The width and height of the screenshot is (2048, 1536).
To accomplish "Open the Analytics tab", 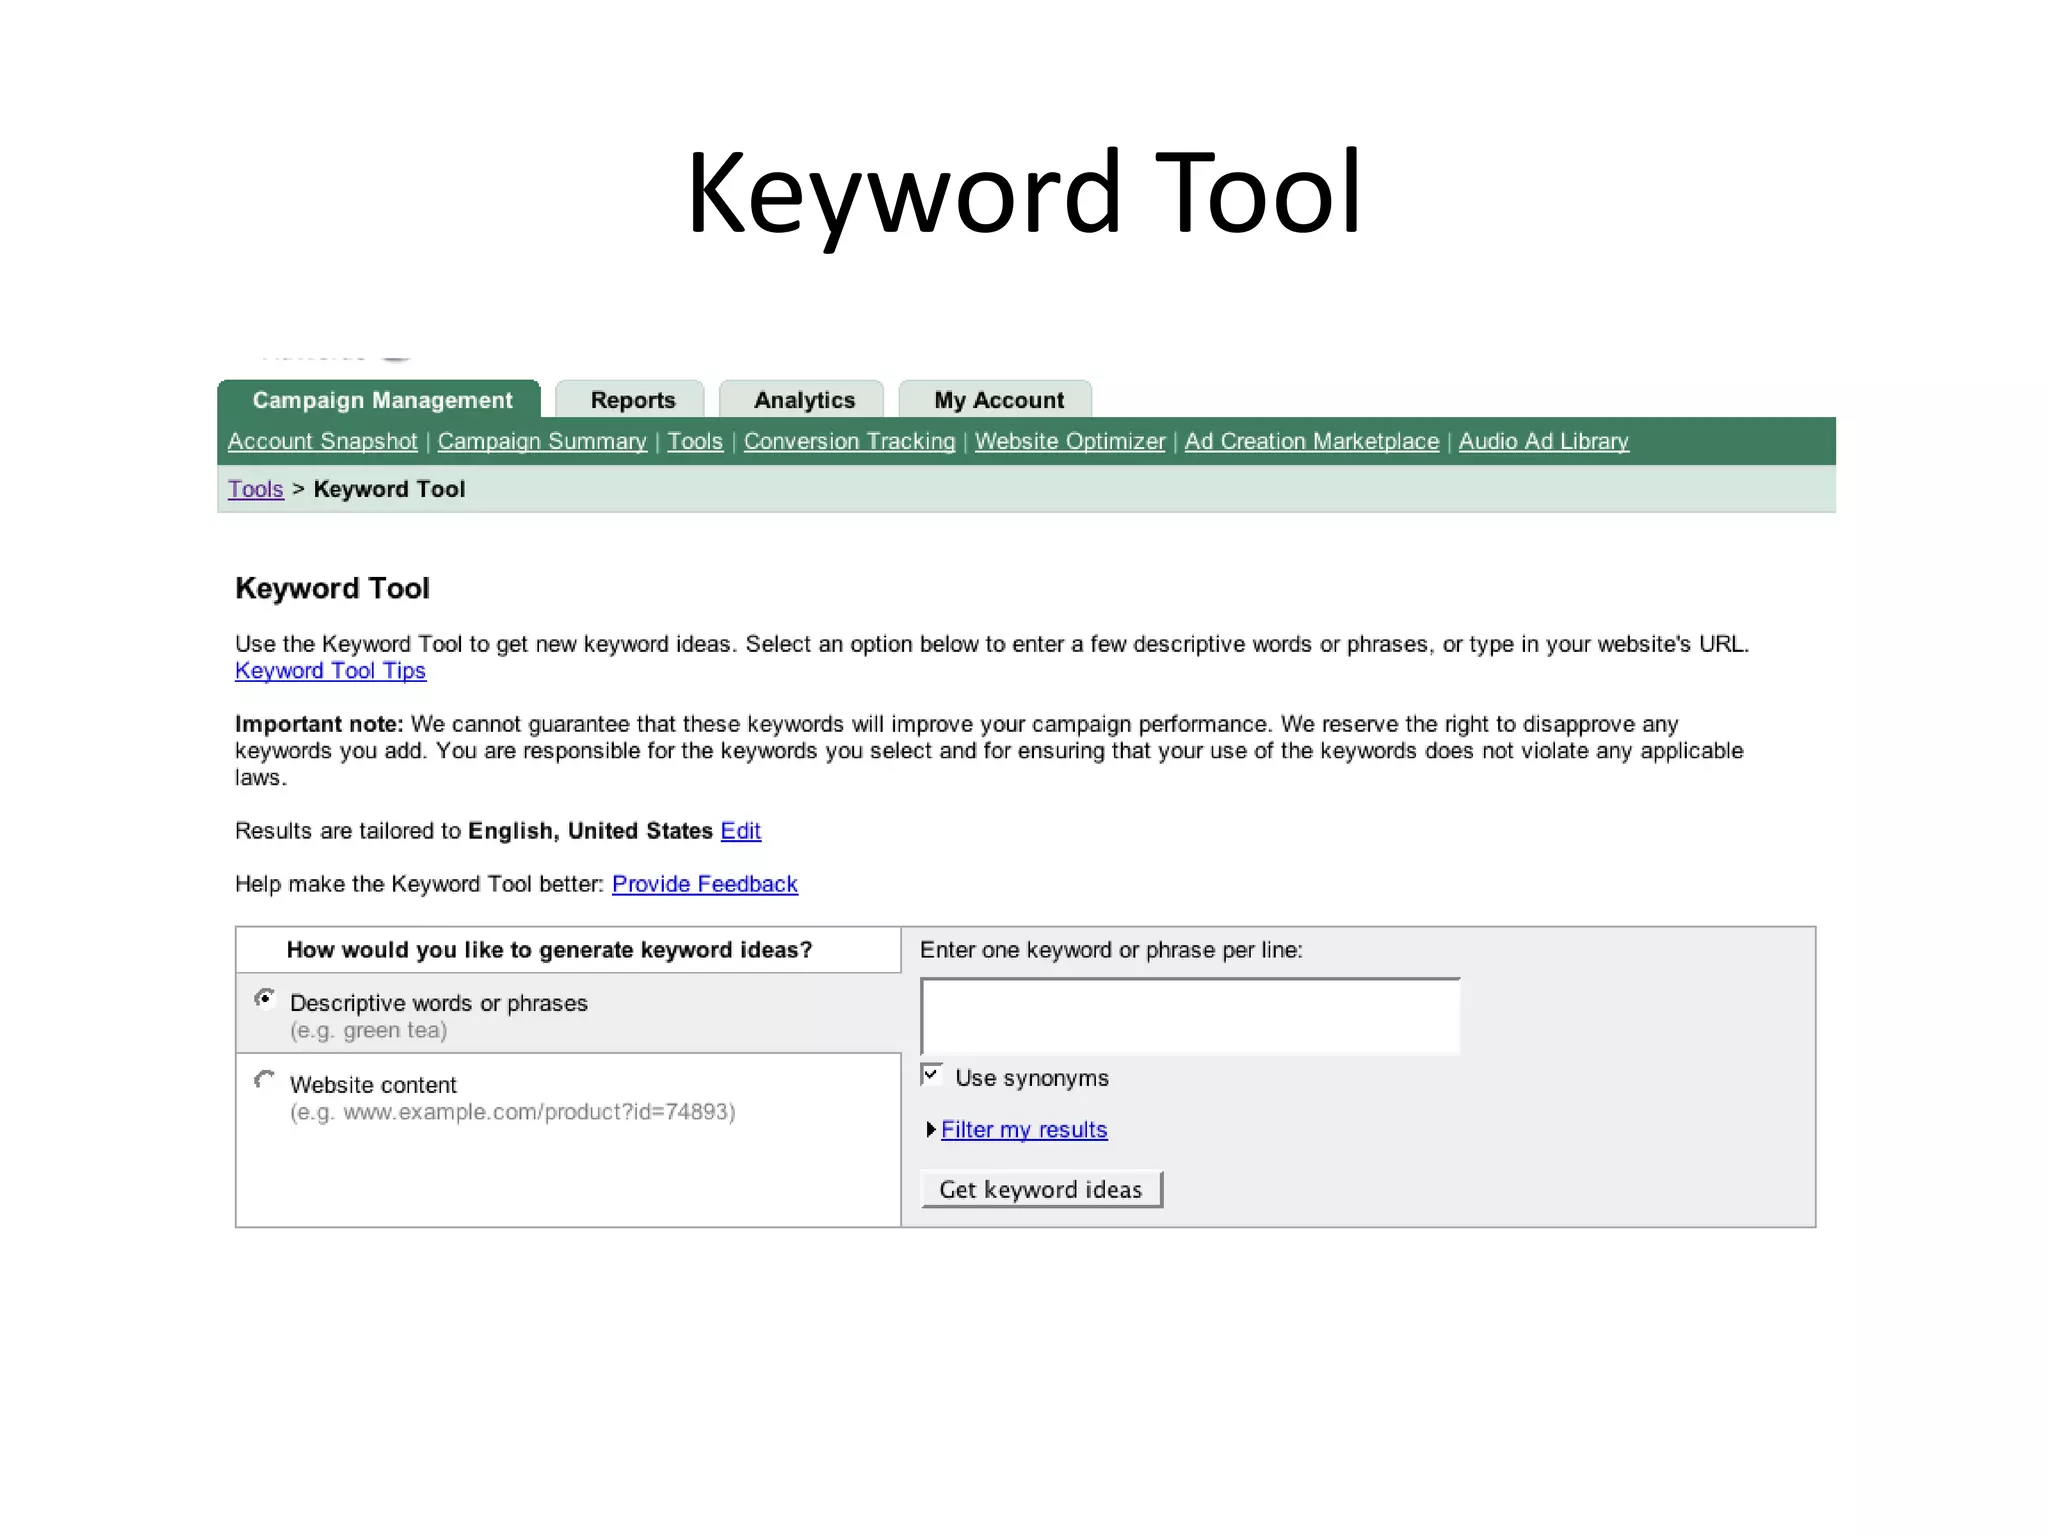I will coord(802,400).
